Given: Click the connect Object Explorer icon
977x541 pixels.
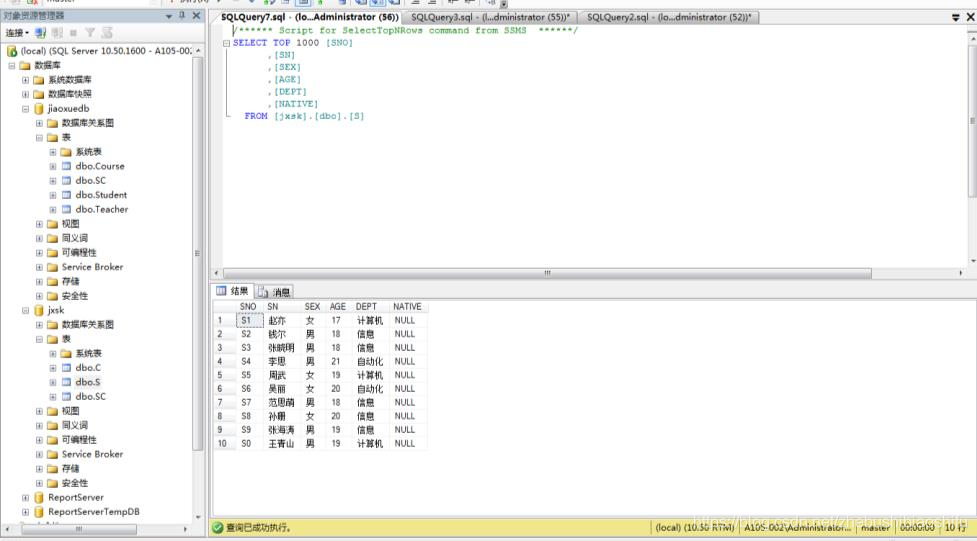Looking at the screenshot, I should pos(41,33).
